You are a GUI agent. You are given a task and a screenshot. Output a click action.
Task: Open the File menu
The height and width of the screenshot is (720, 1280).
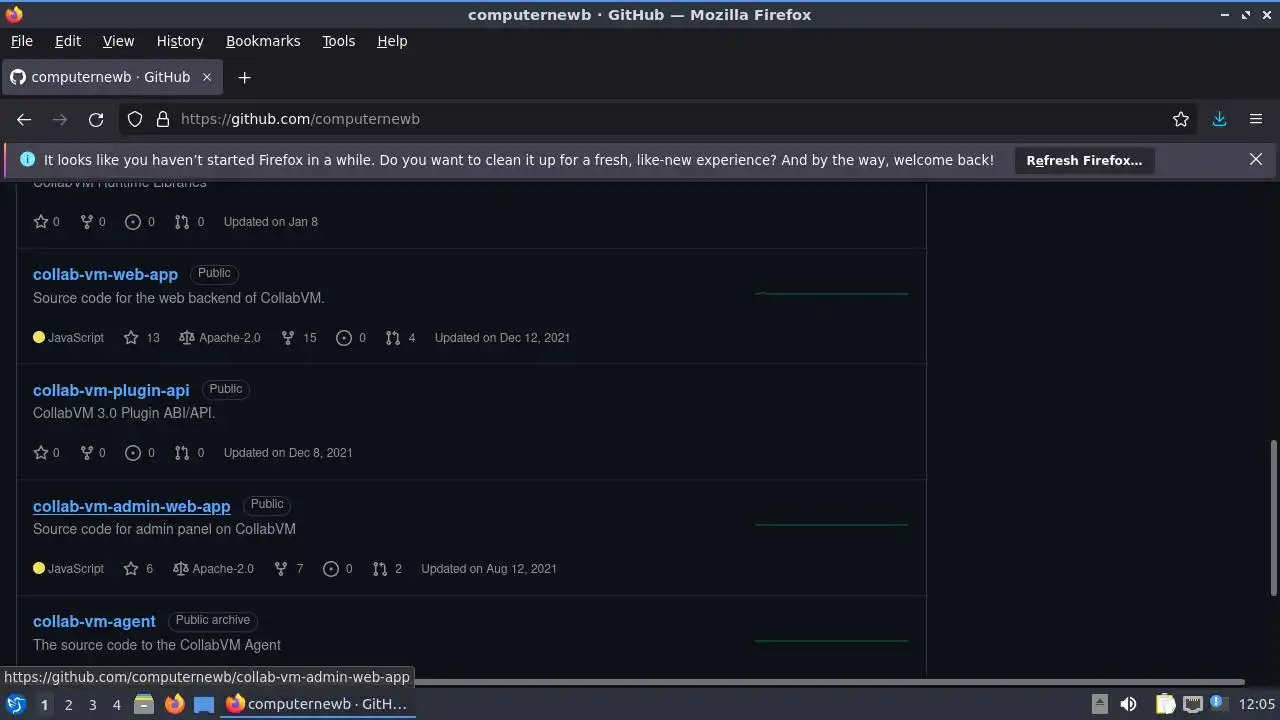coord(21,41)
